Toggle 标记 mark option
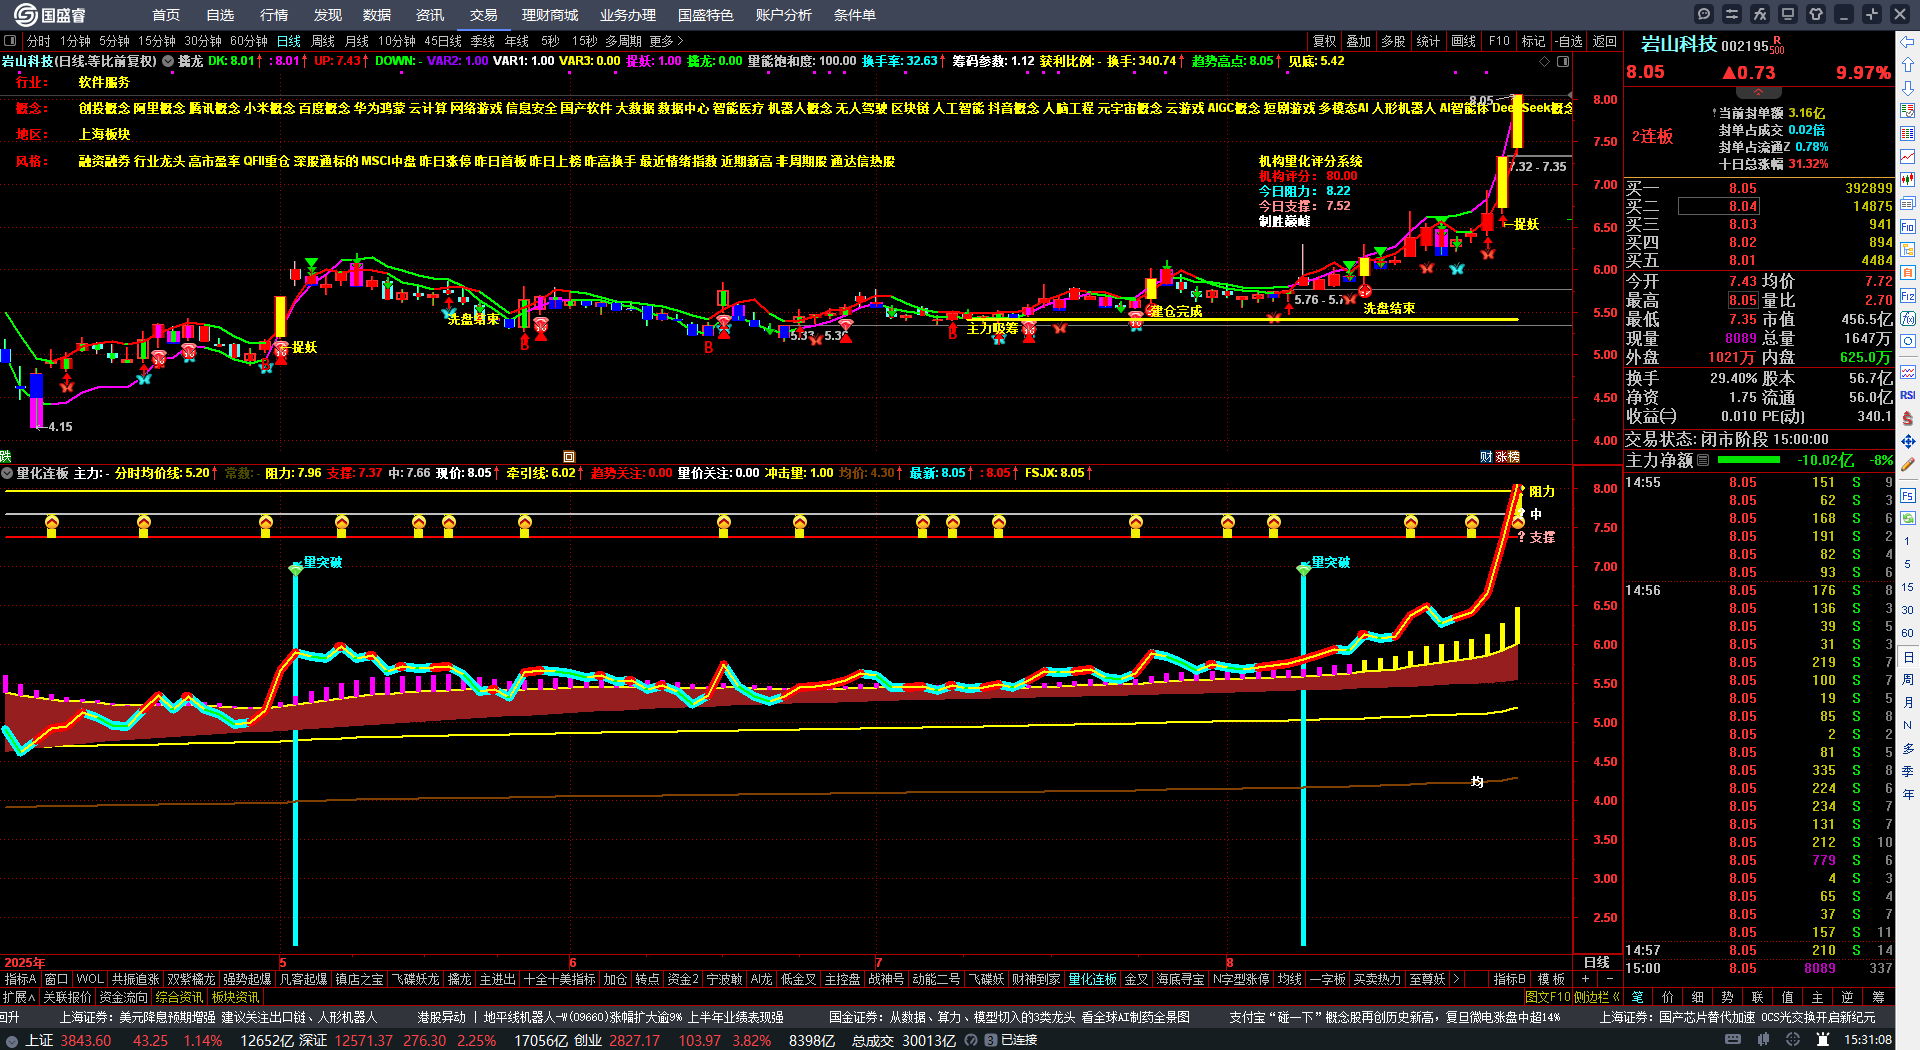Screen dimensions: 1920x1050 coord(1533,41)
